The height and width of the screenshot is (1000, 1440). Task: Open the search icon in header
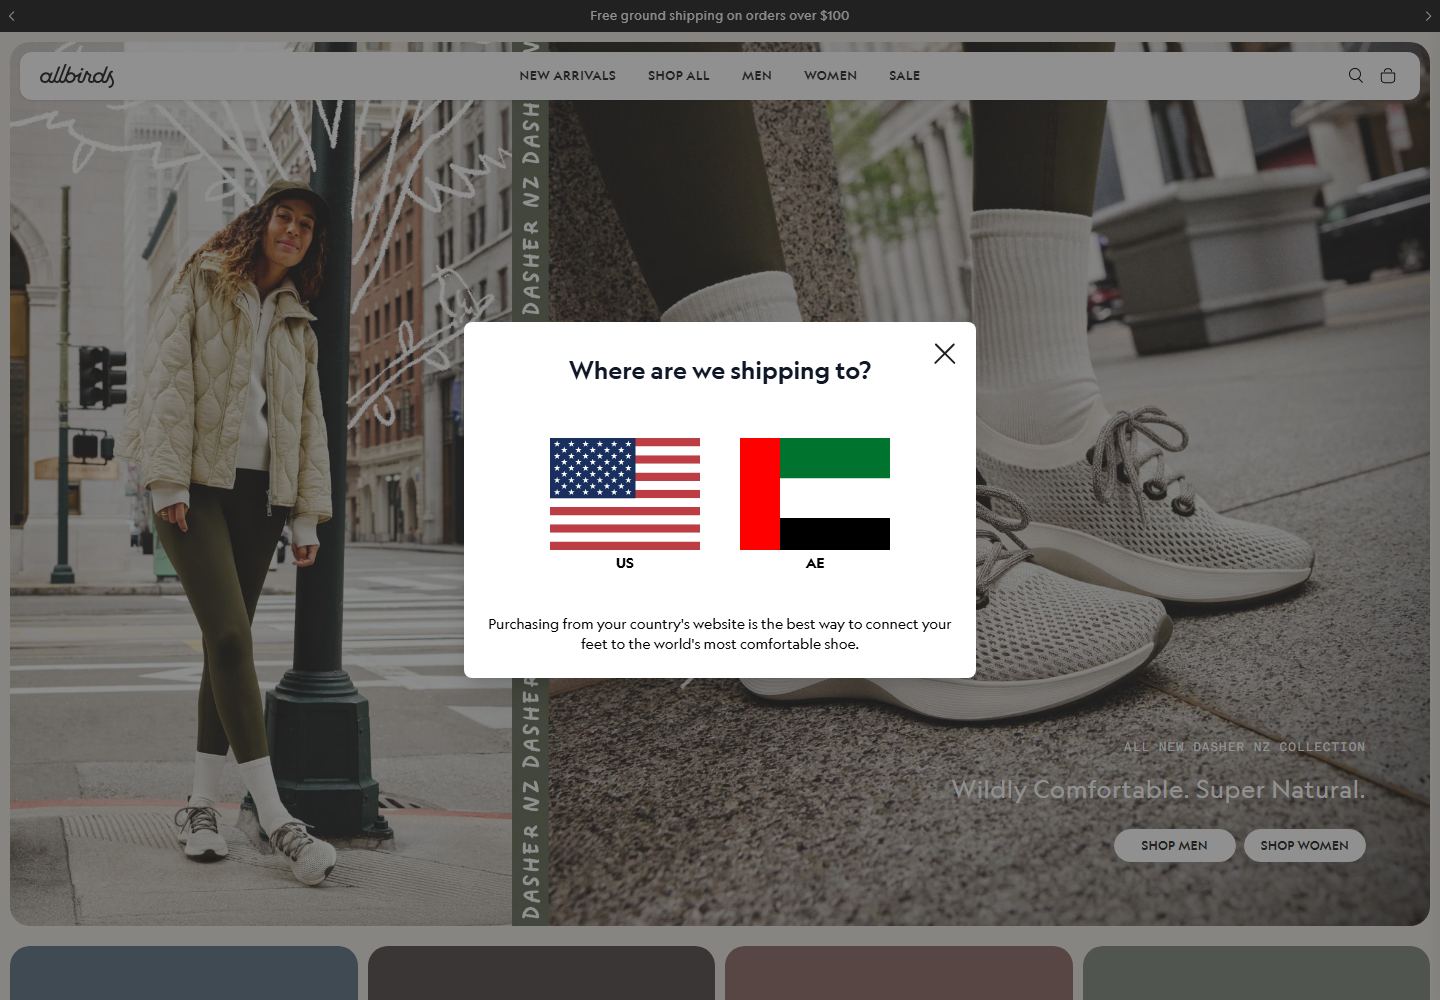pos(1356,75)
